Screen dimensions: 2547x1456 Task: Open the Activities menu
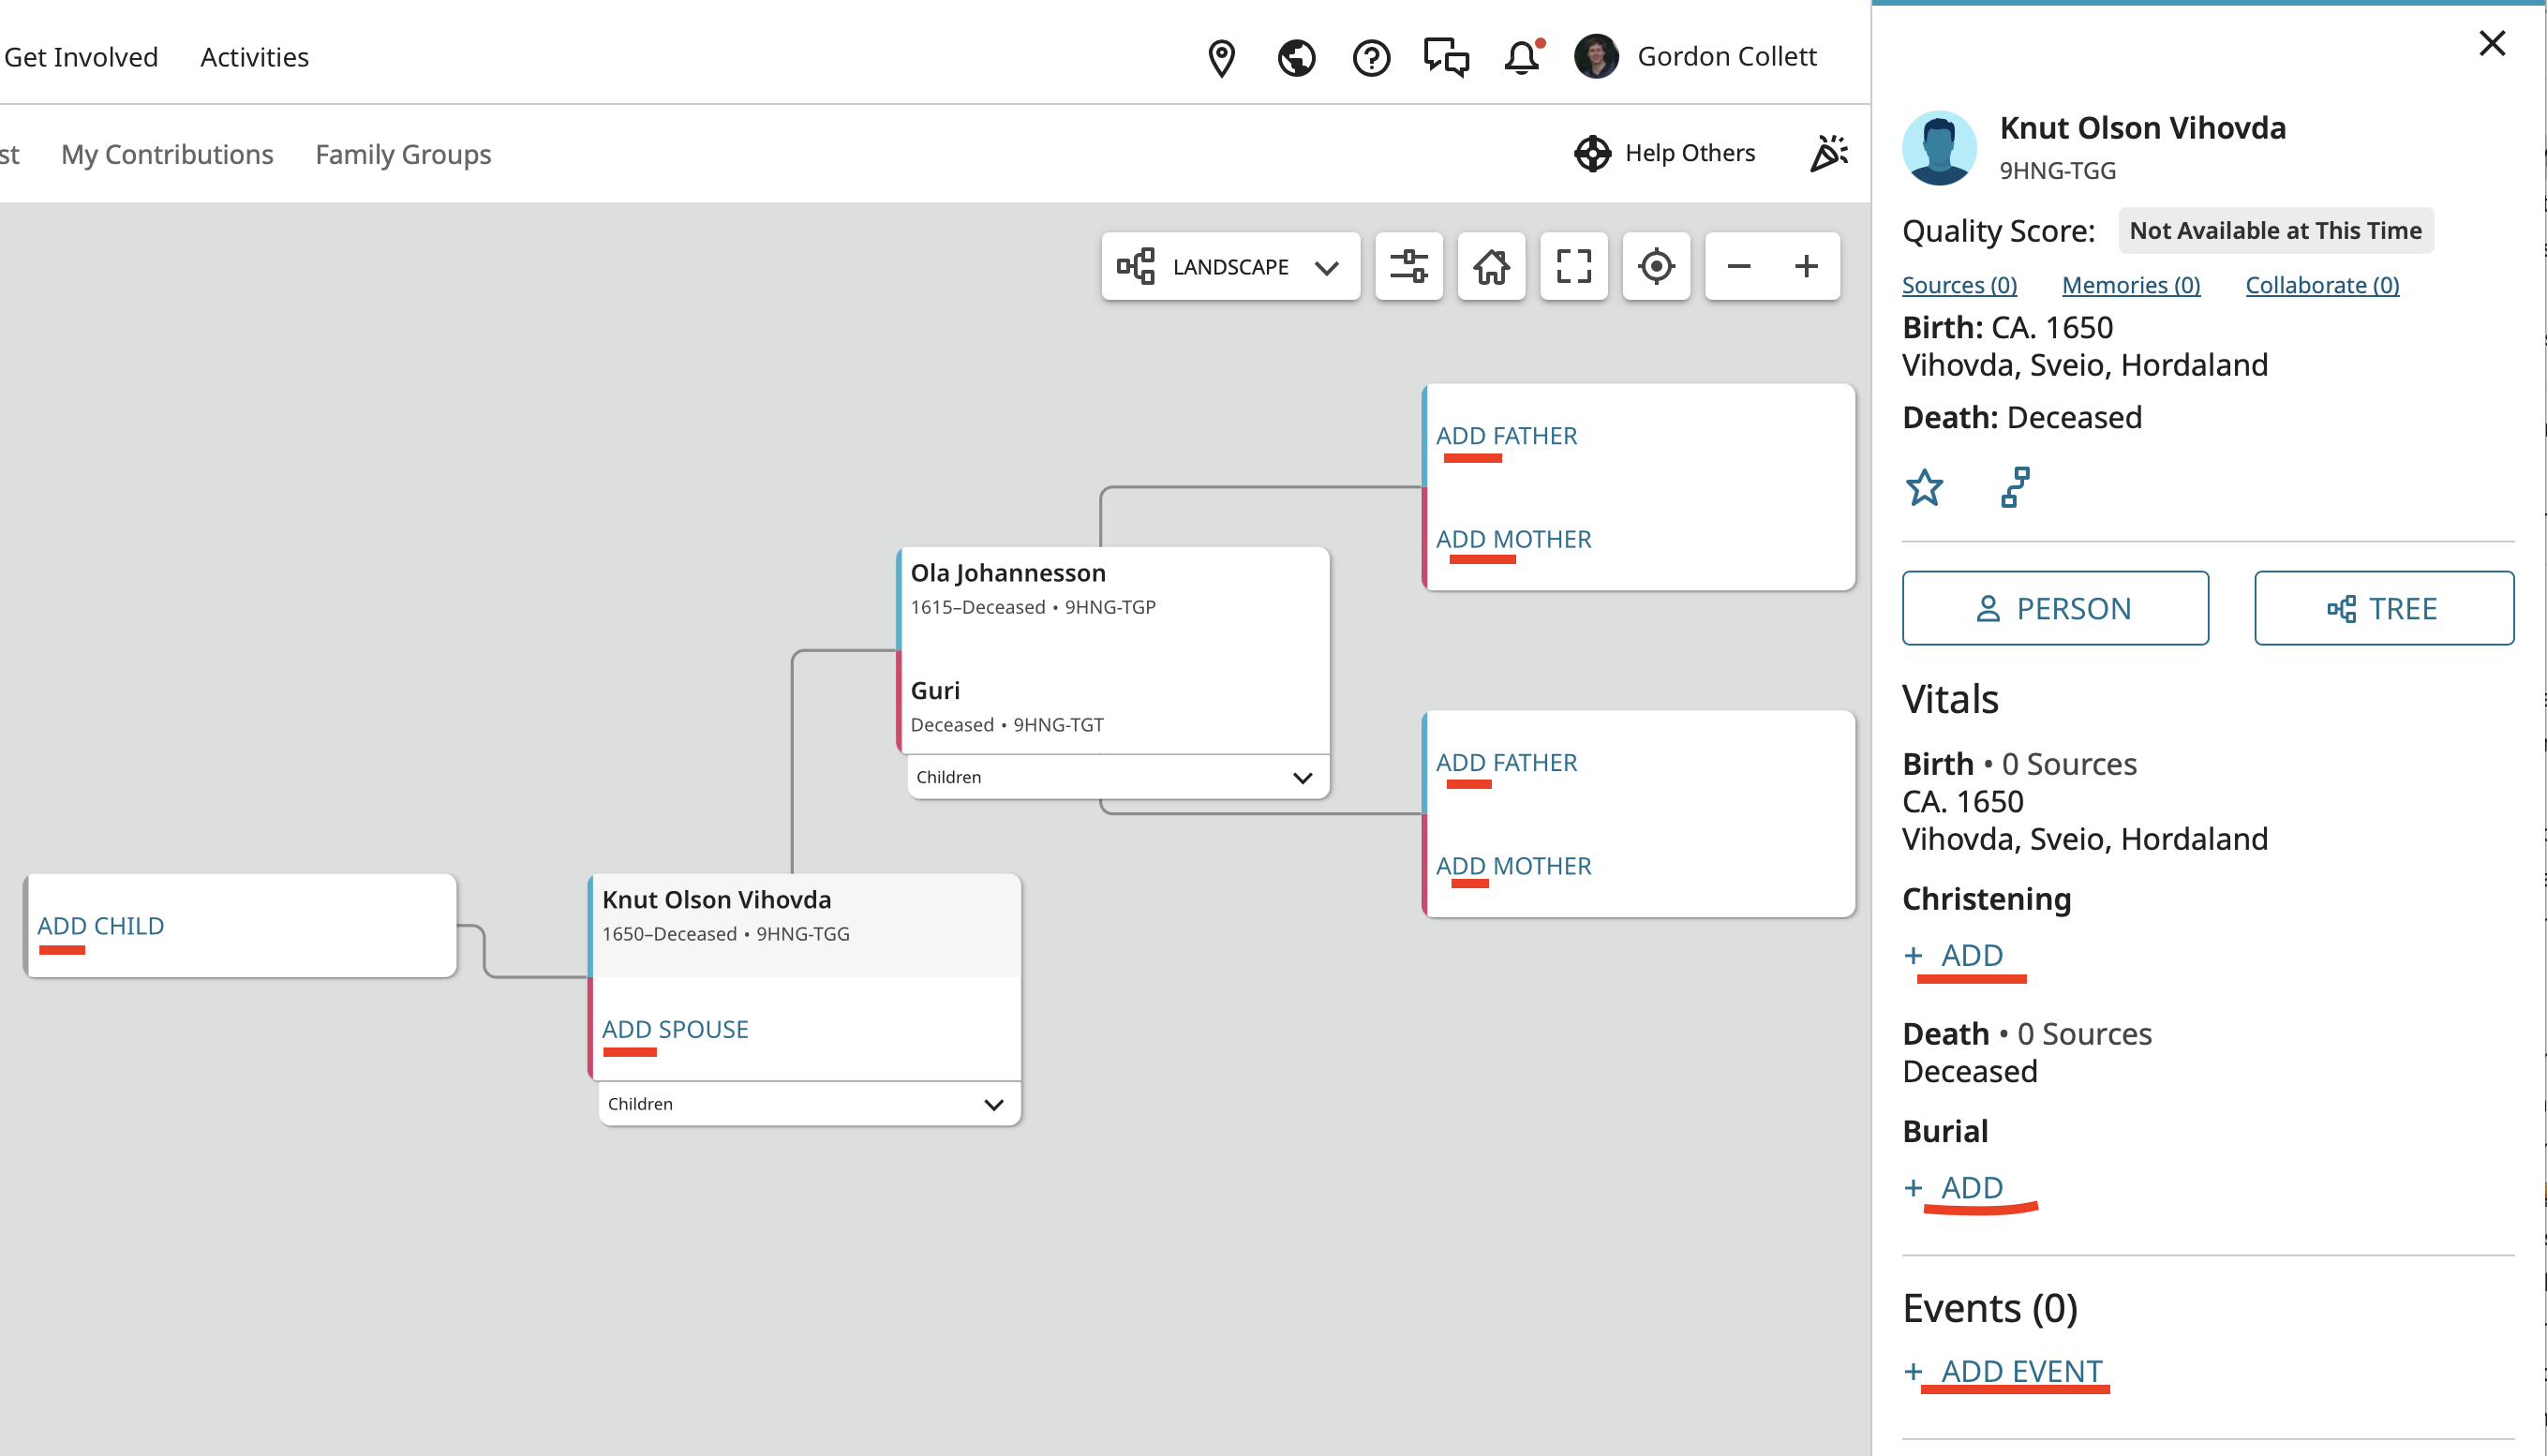(254, 57)
